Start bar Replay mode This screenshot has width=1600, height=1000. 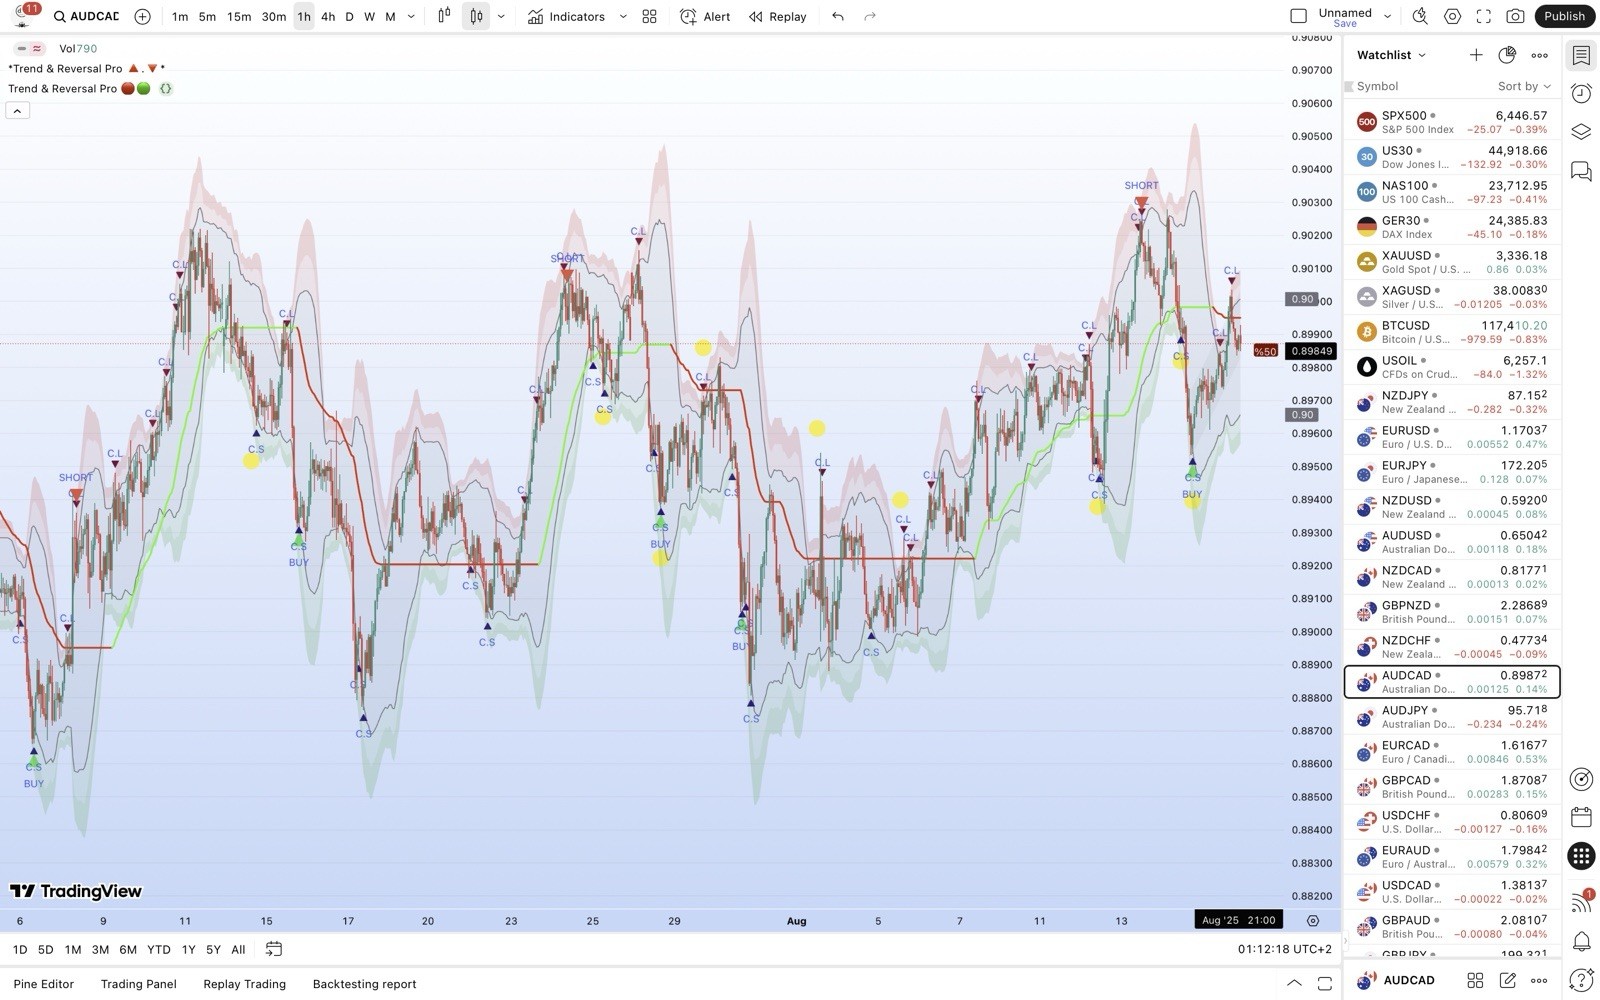[777, 16]
